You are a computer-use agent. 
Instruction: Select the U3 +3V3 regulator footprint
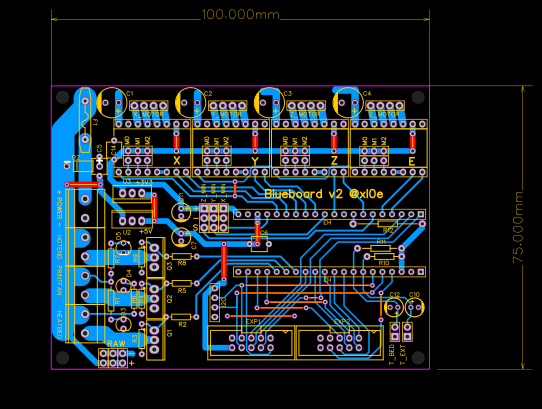[132, 194]
